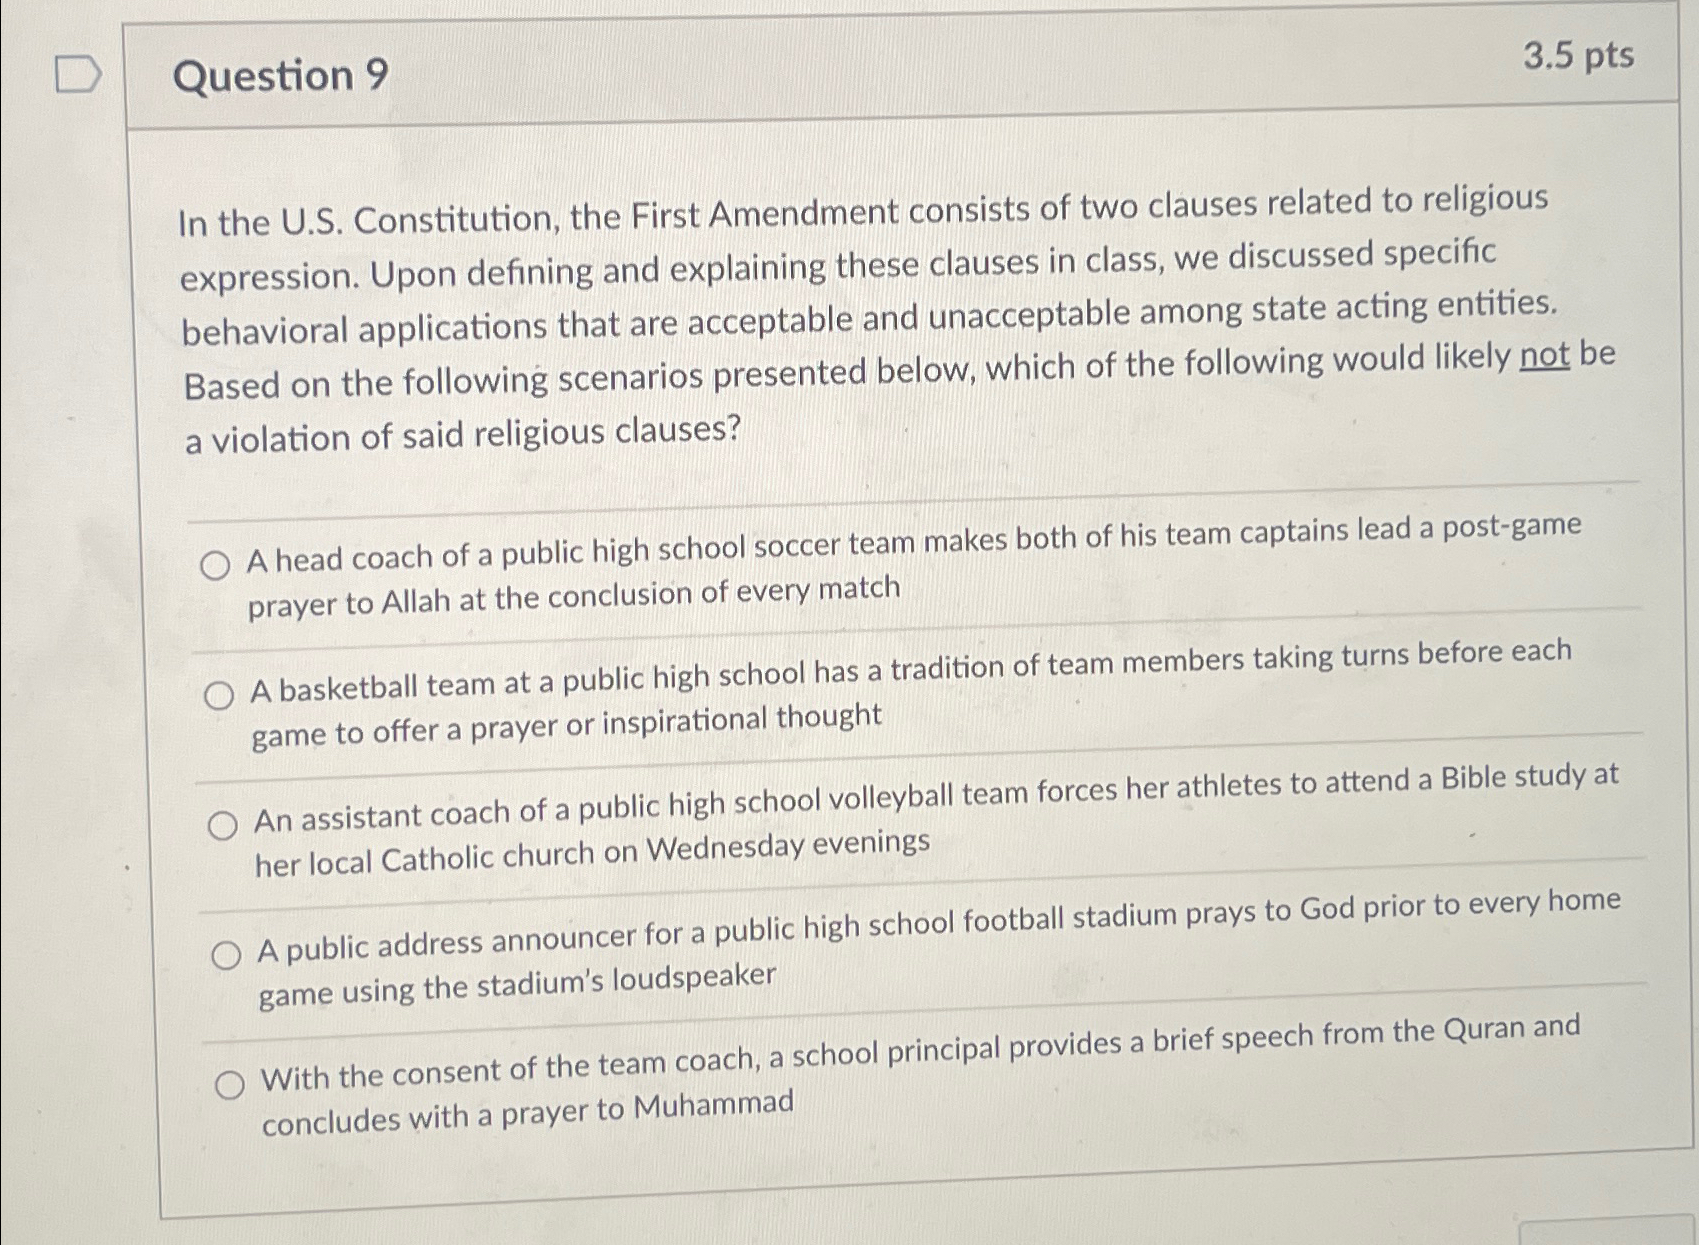Click 'game using the stadium's loudspeaker' text

click(517, 985)
